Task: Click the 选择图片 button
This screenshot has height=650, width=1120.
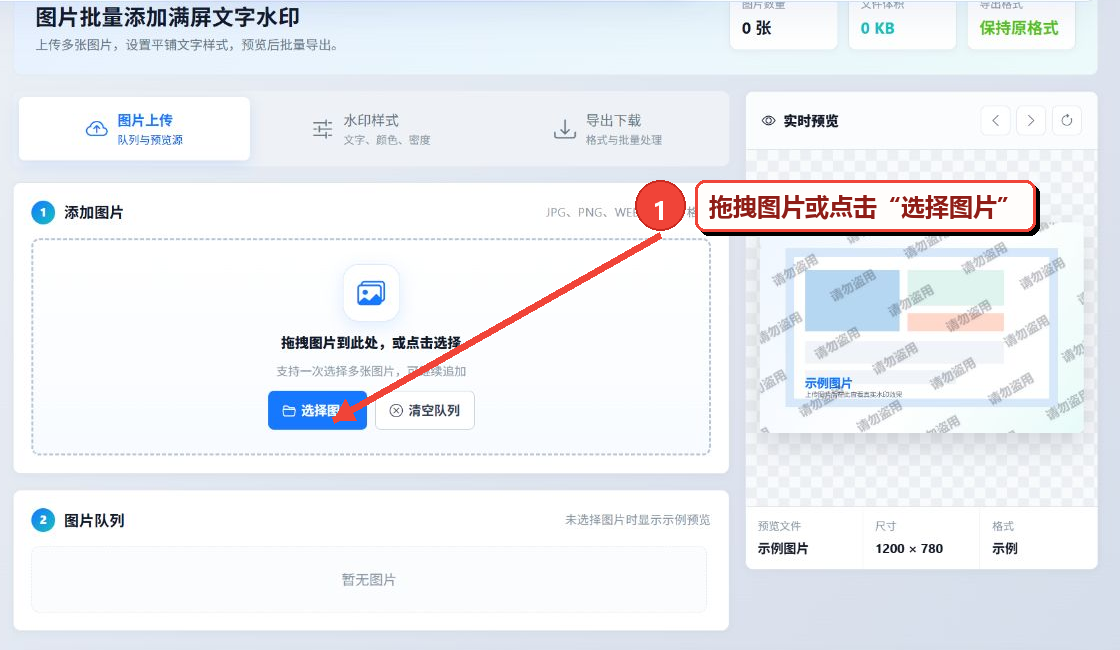Action: [x=317, y=410]
